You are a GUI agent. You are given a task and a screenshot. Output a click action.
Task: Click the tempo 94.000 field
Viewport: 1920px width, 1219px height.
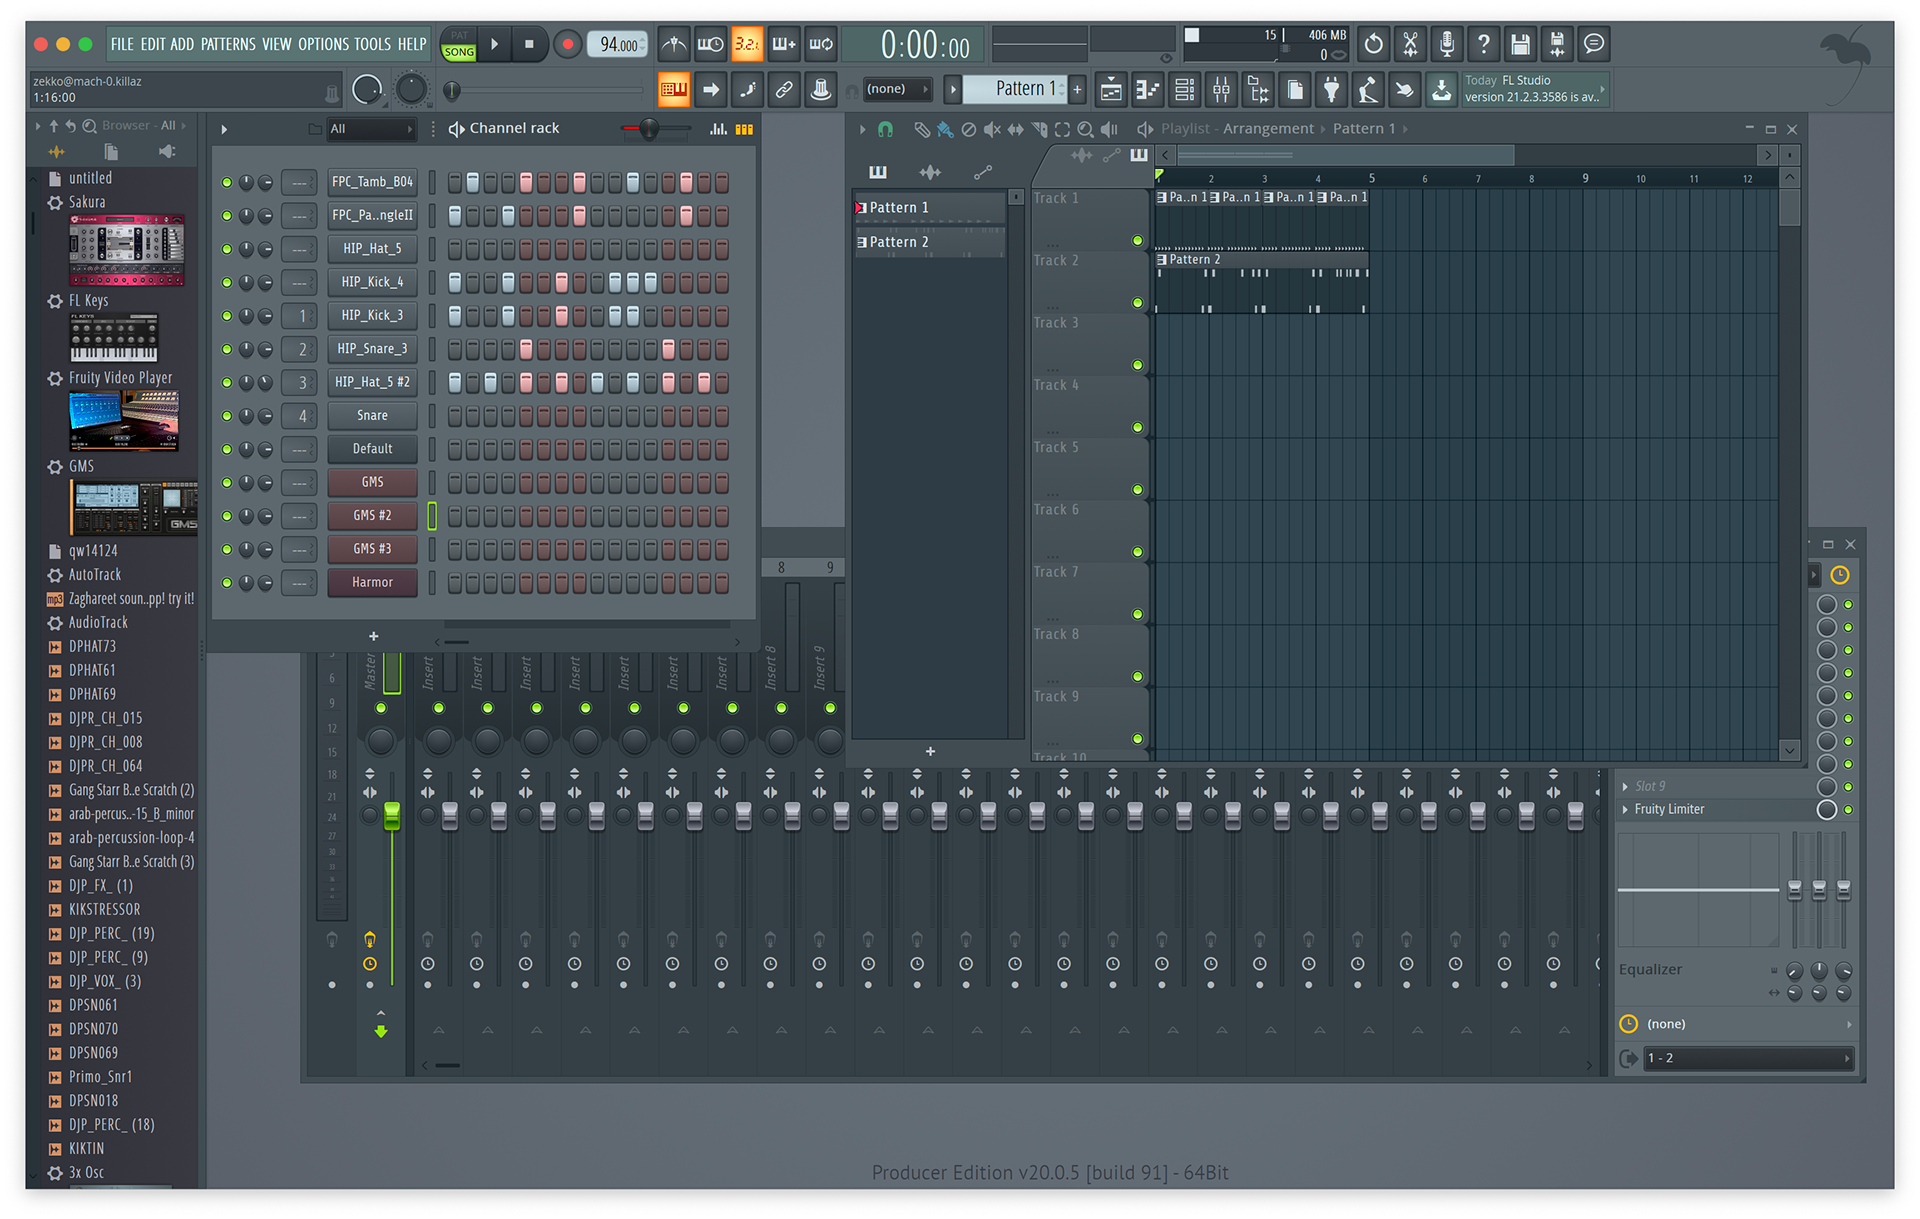617,44
